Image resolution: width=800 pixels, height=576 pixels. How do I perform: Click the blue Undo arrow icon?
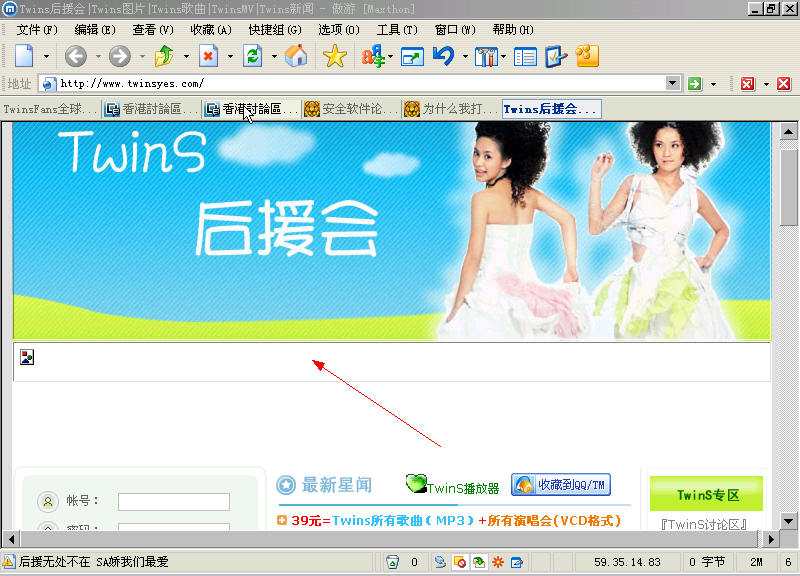(444, 56)
